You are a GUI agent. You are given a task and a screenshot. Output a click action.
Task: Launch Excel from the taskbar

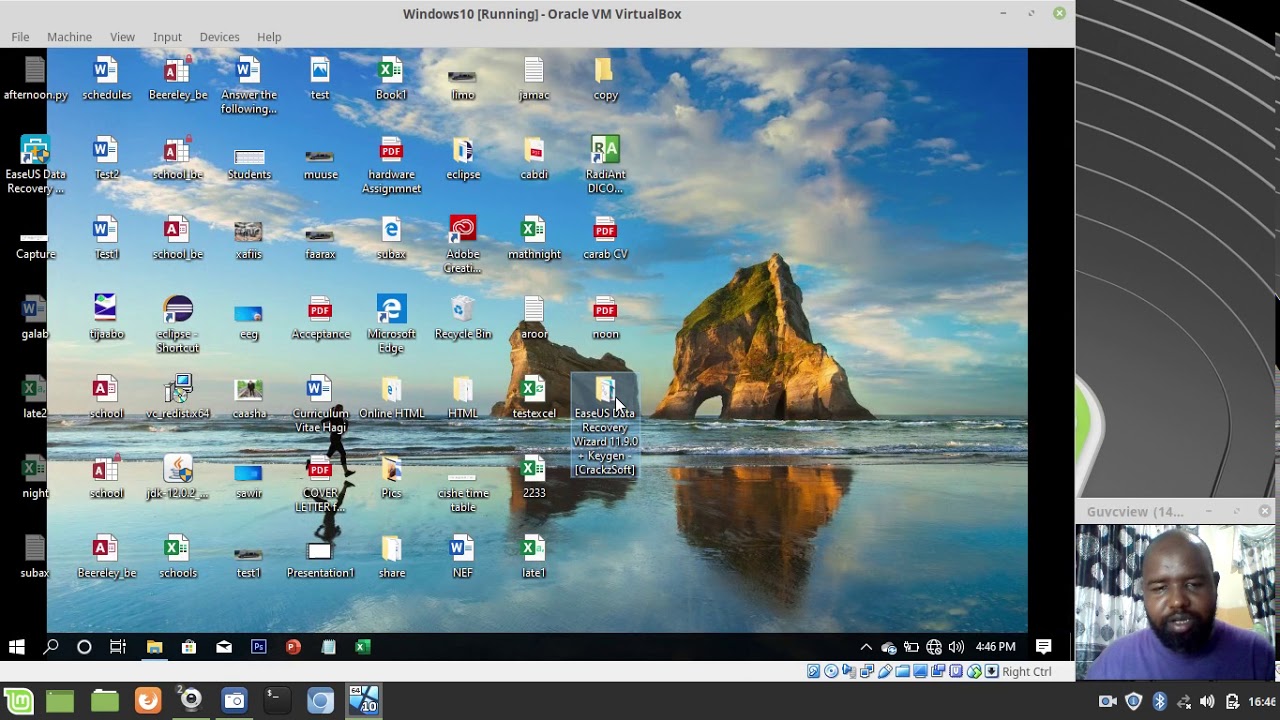click(363, 647)
